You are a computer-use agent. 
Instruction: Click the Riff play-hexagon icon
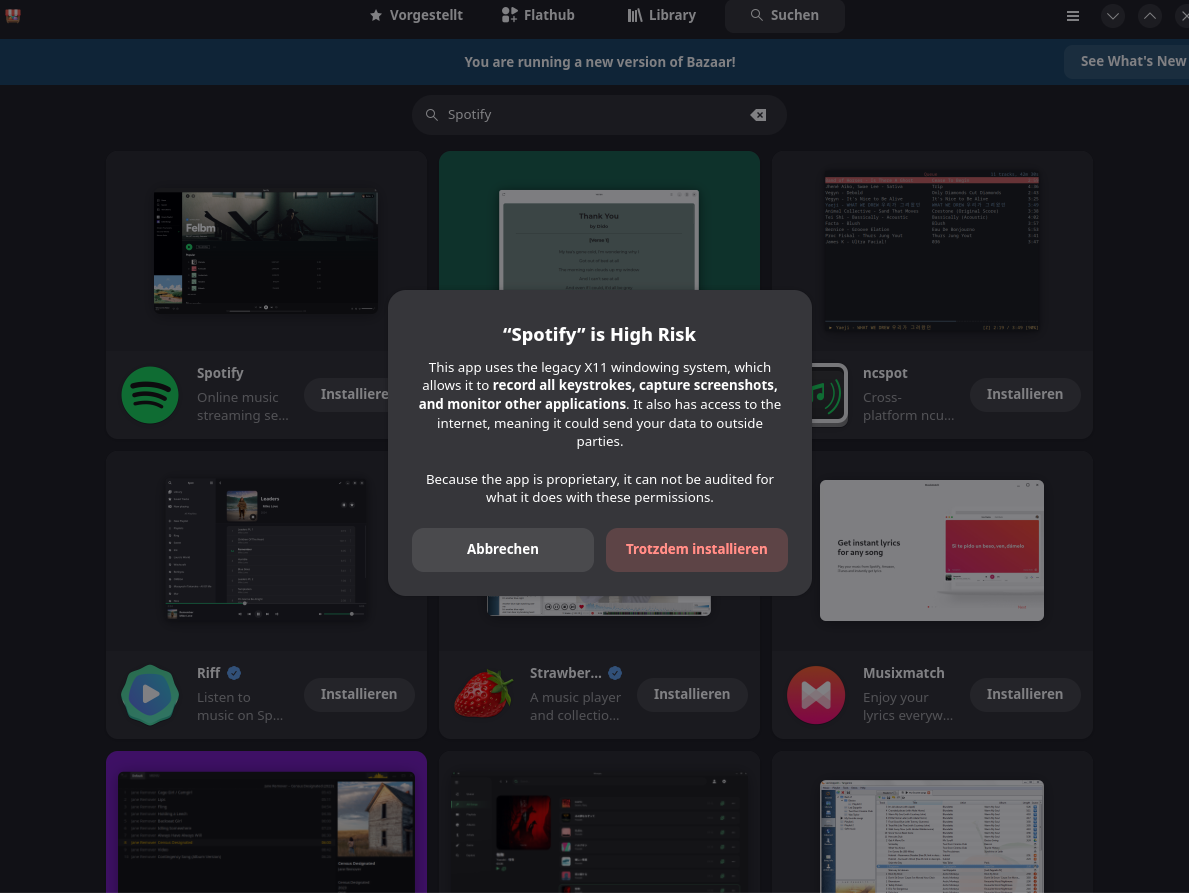click(x=150, y=695)
